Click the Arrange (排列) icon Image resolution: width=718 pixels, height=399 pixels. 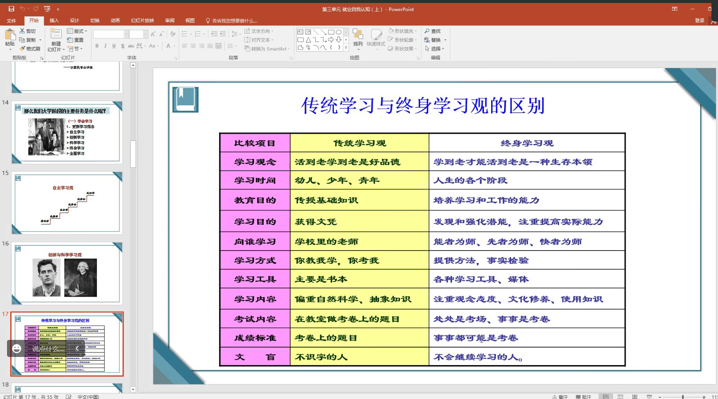(x=358, y=38)
